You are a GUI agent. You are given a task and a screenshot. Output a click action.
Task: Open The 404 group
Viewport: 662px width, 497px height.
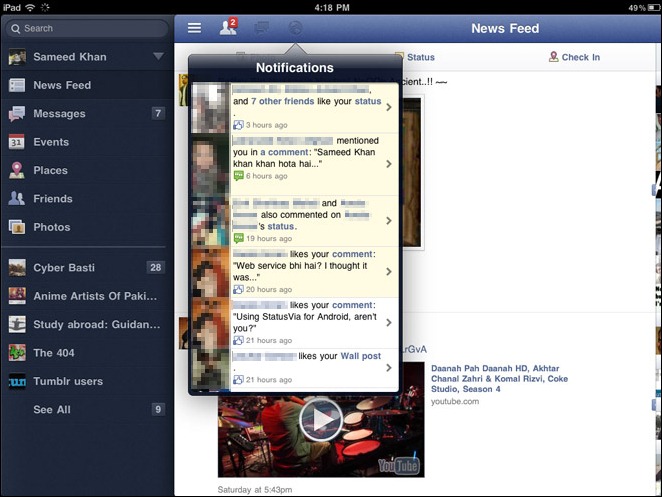tap(87, 353)
